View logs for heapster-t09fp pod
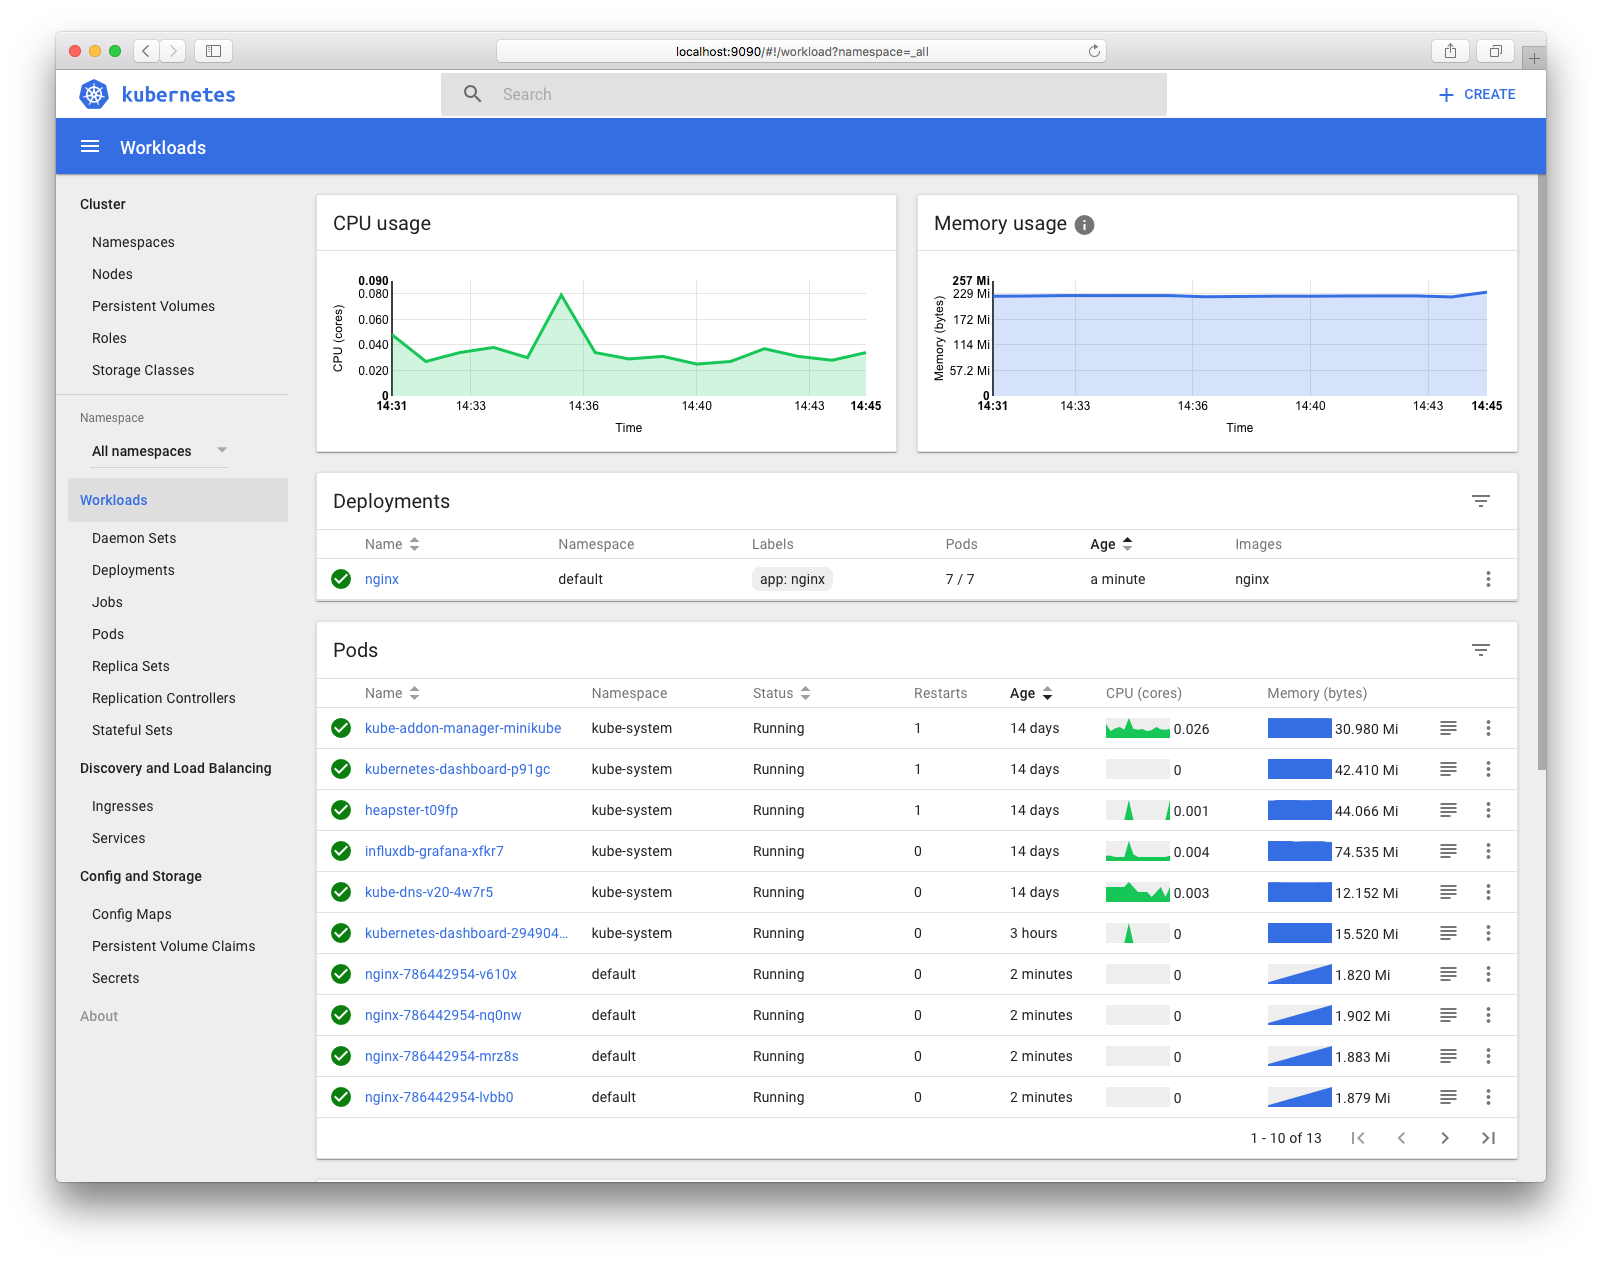 tap(1448, 810)
